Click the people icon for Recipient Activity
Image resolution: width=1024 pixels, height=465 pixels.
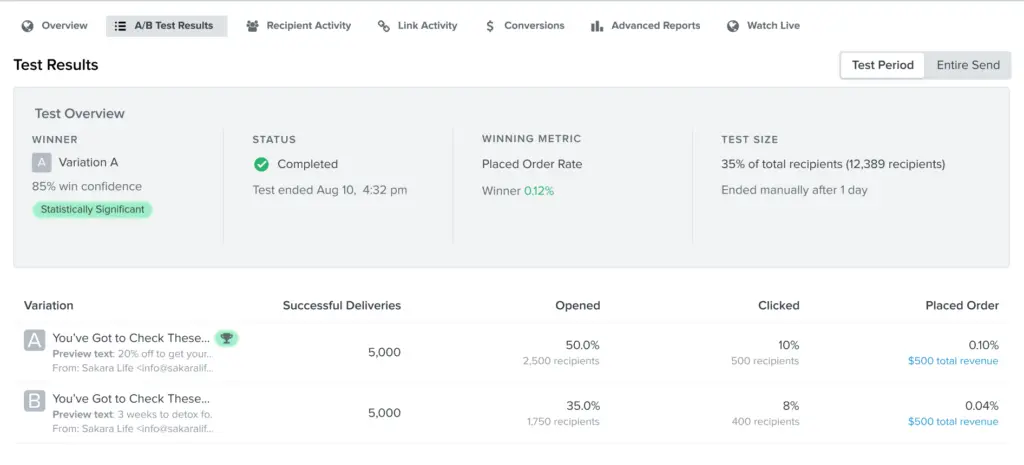tap(252, 26)
